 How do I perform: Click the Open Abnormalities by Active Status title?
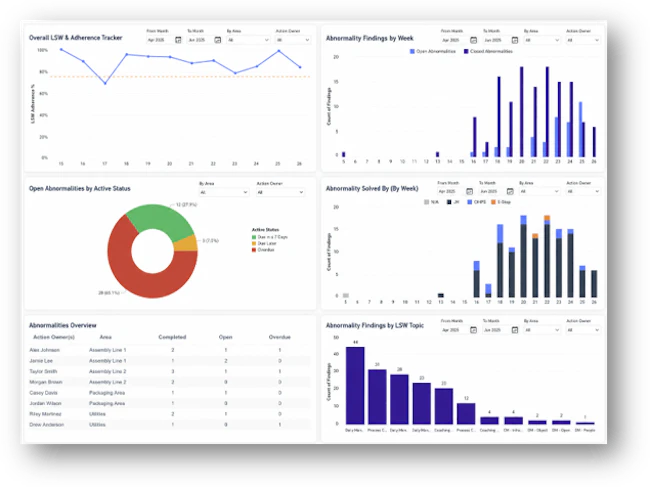80,189
